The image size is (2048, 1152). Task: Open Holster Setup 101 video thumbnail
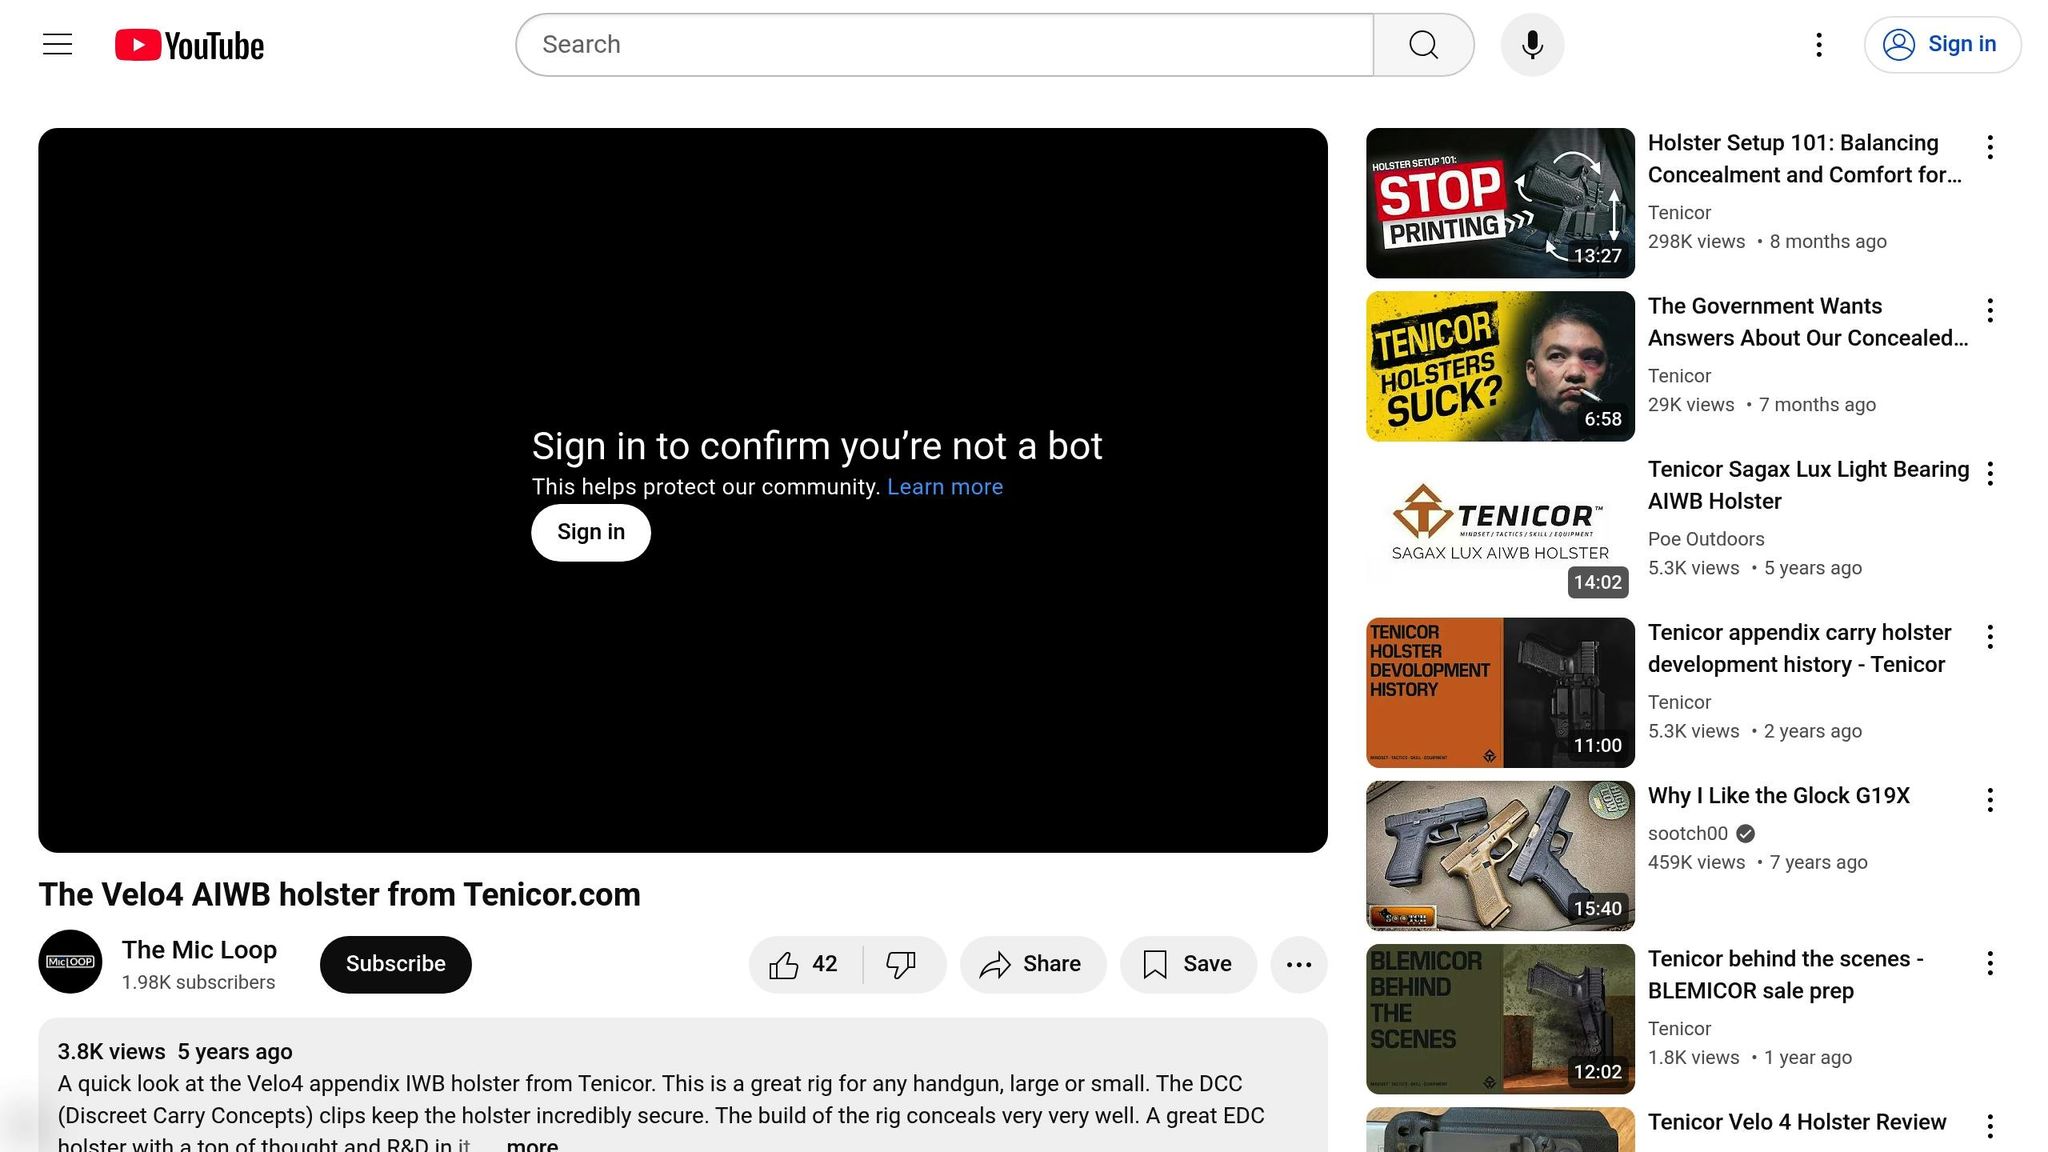[x=1500, y=203]
